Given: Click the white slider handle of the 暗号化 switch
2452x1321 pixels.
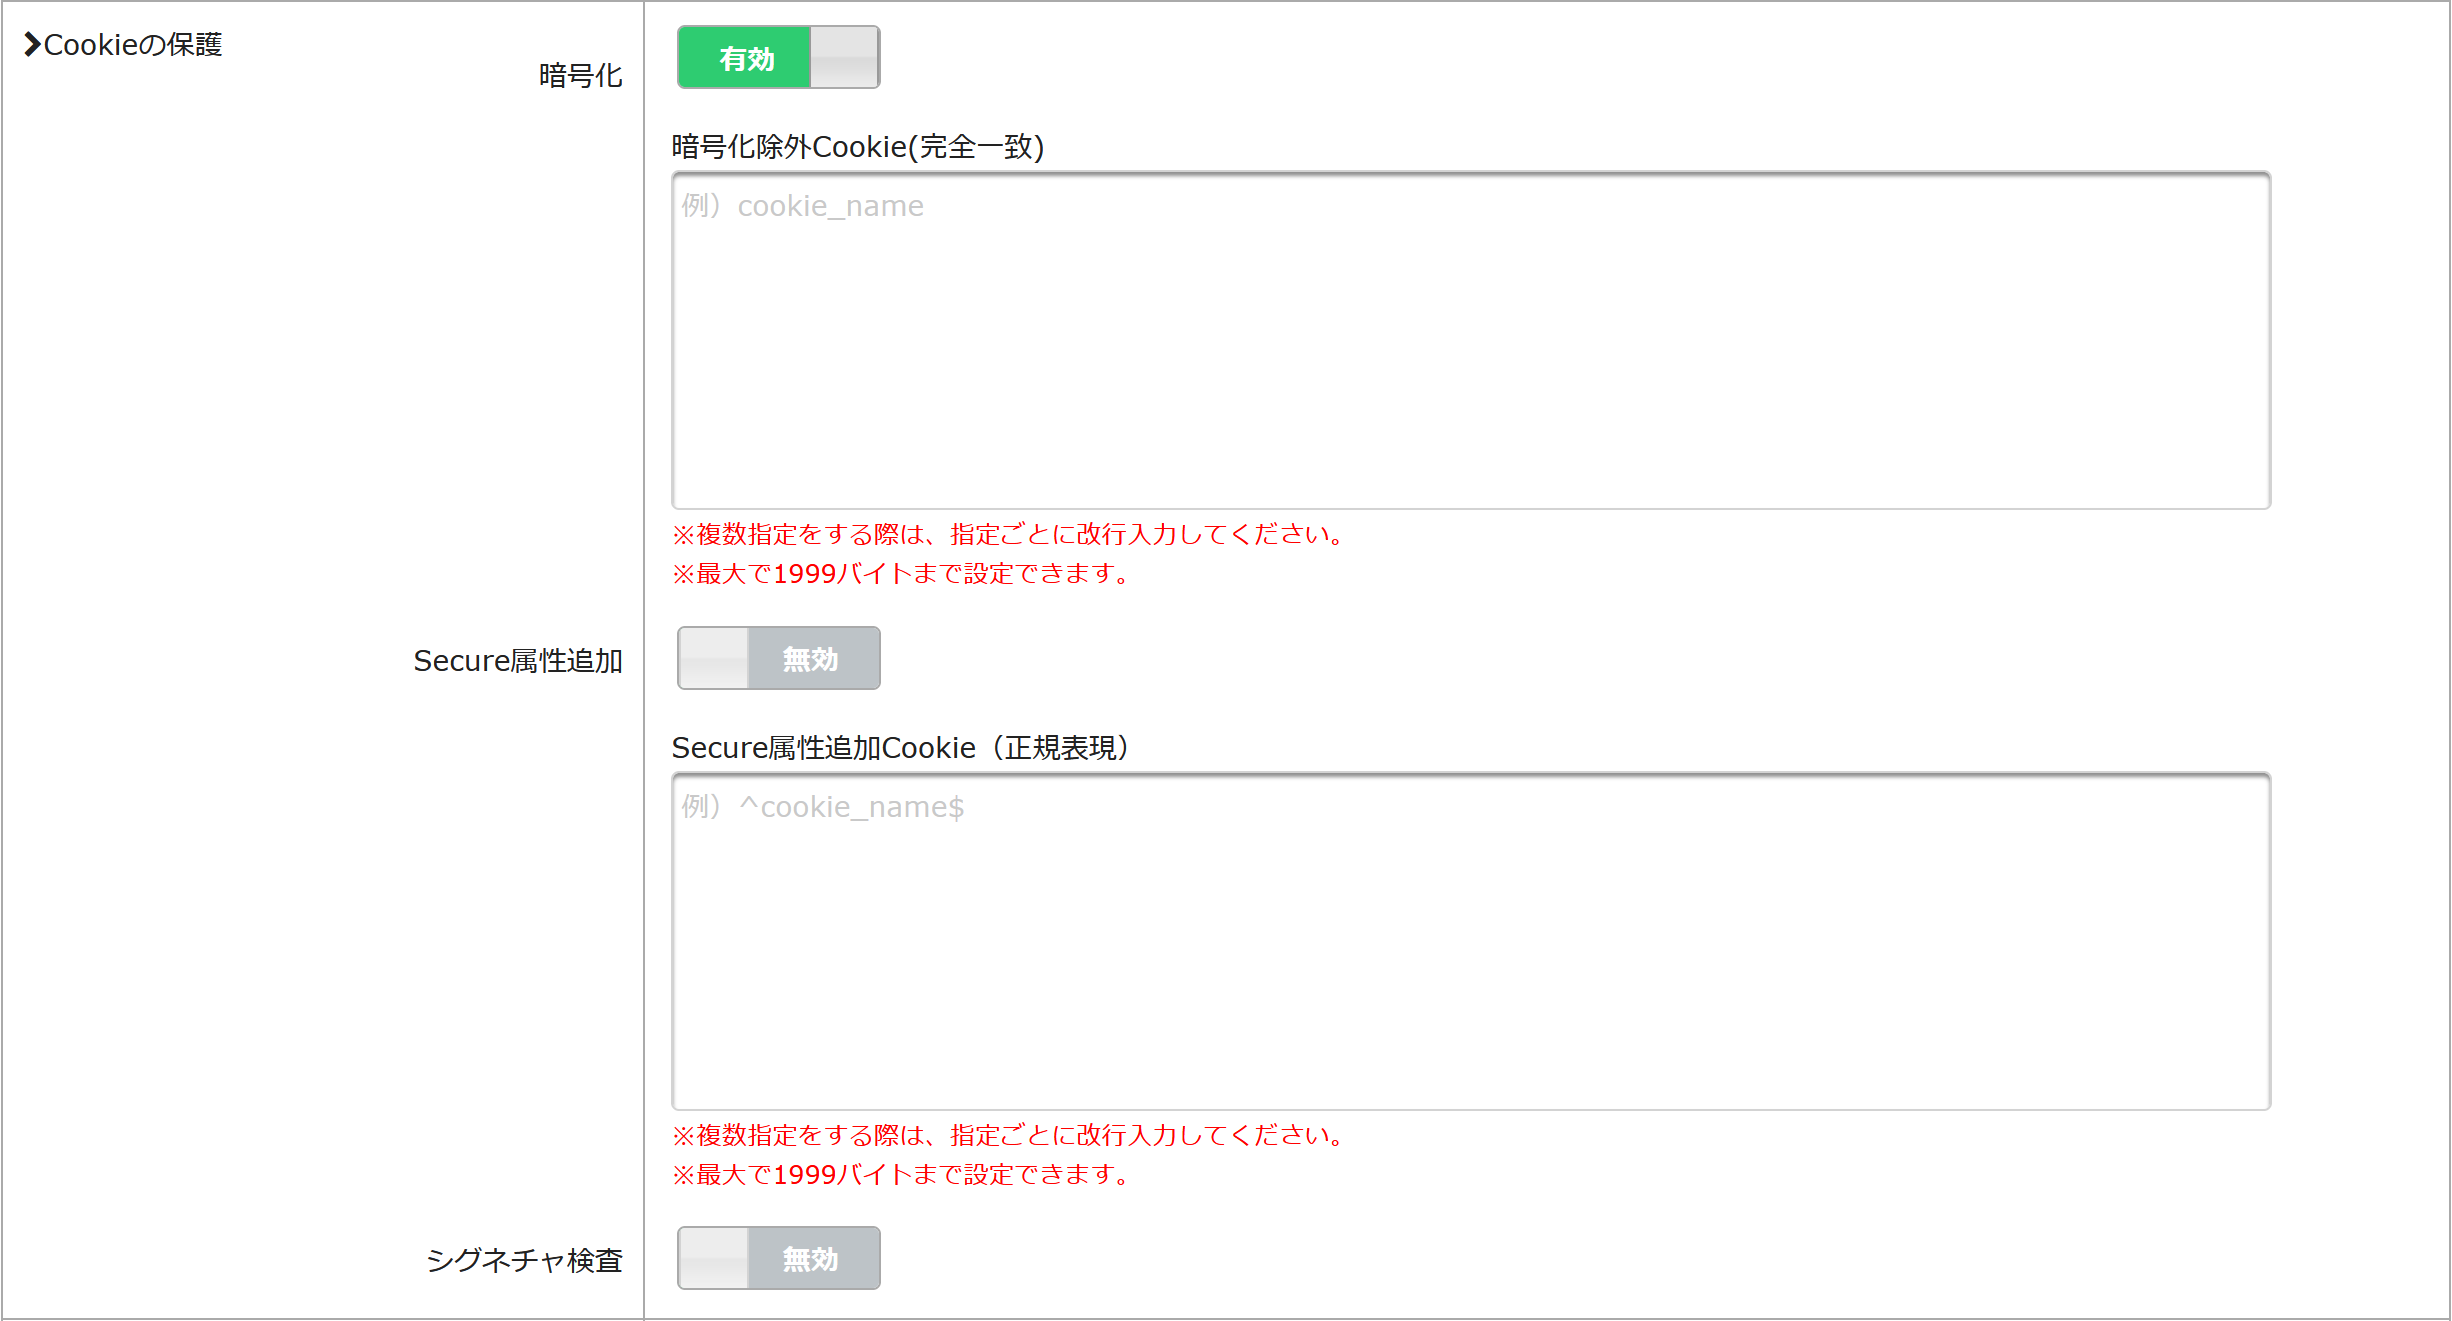Looking at the screenshot, I should click(x=845, y=58).
